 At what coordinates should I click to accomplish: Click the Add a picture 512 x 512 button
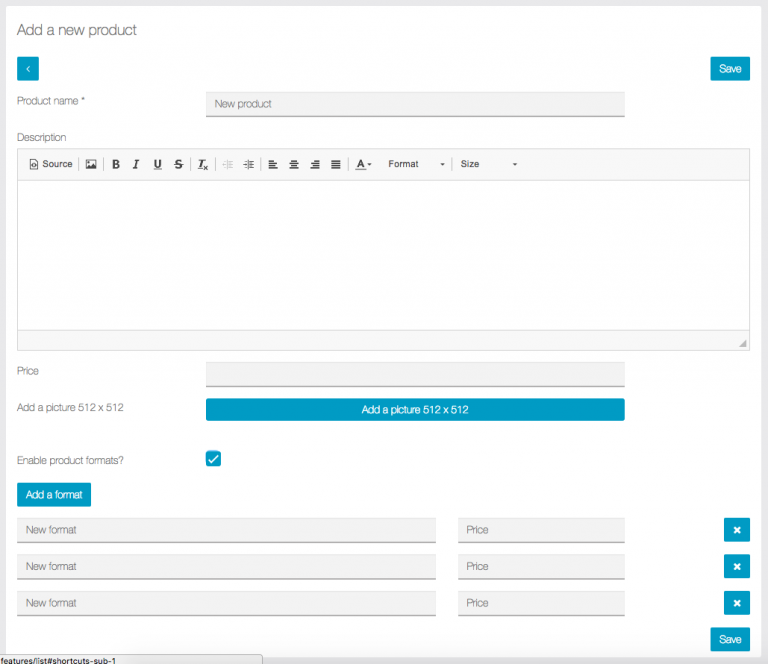point(415,410)
